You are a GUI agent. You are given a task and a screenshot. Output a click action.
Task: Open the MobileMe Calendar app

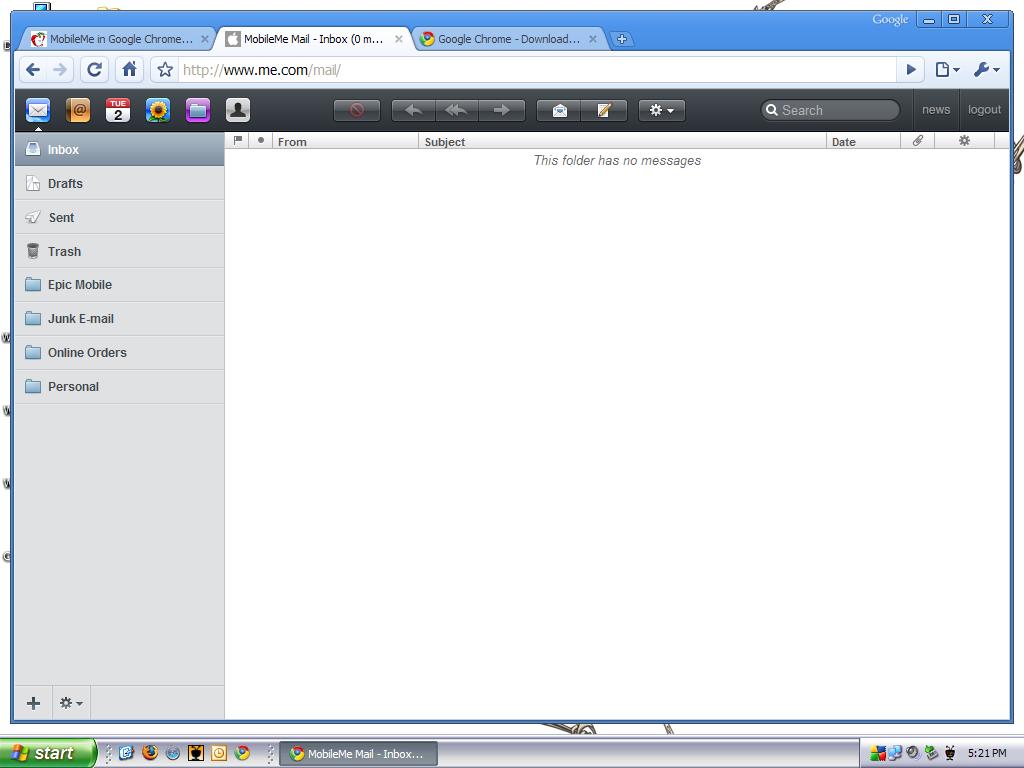click(x=118, y=110)
